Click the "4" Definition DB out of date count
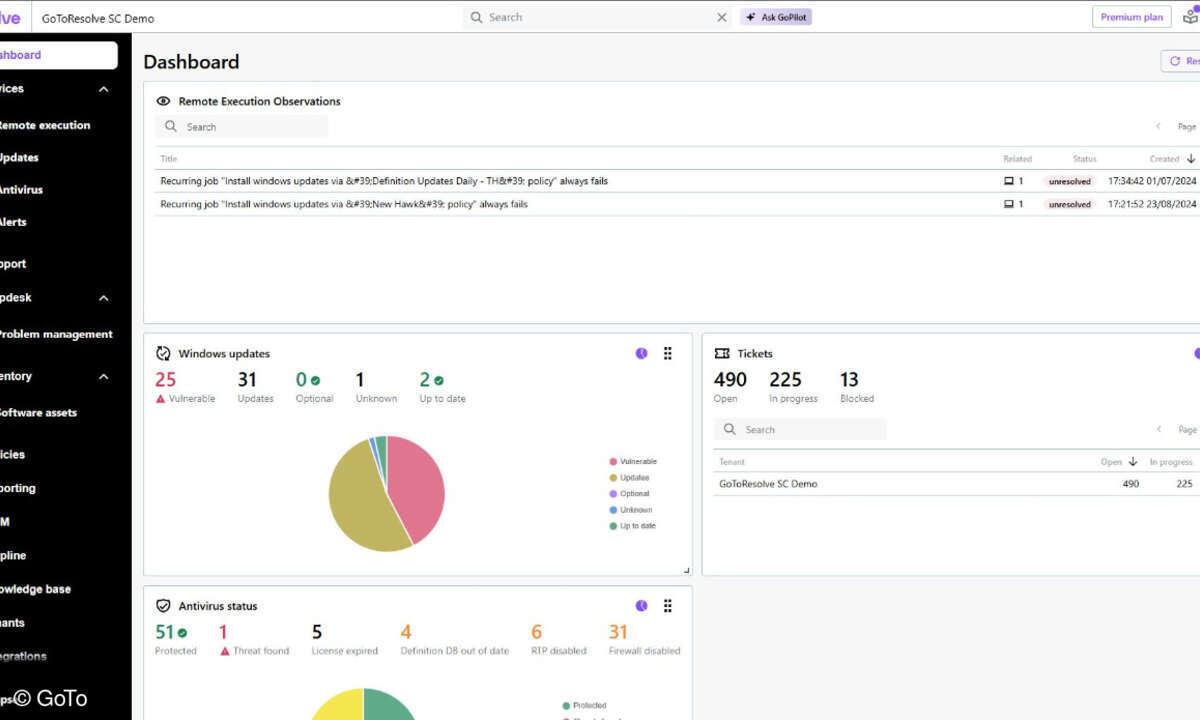Viewport: 1200px width, 720px height. pos(406,632)
